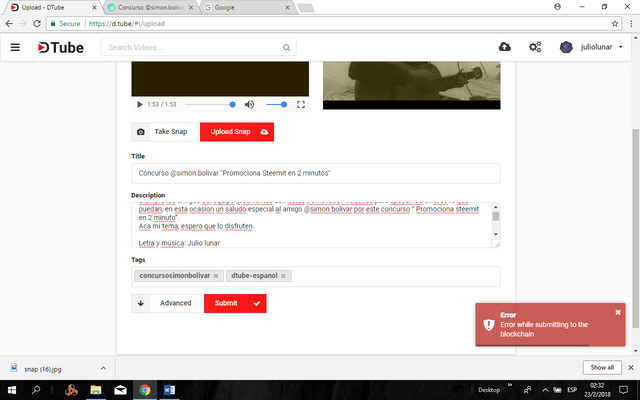Seek on the video progress slider

coord(210,104)
